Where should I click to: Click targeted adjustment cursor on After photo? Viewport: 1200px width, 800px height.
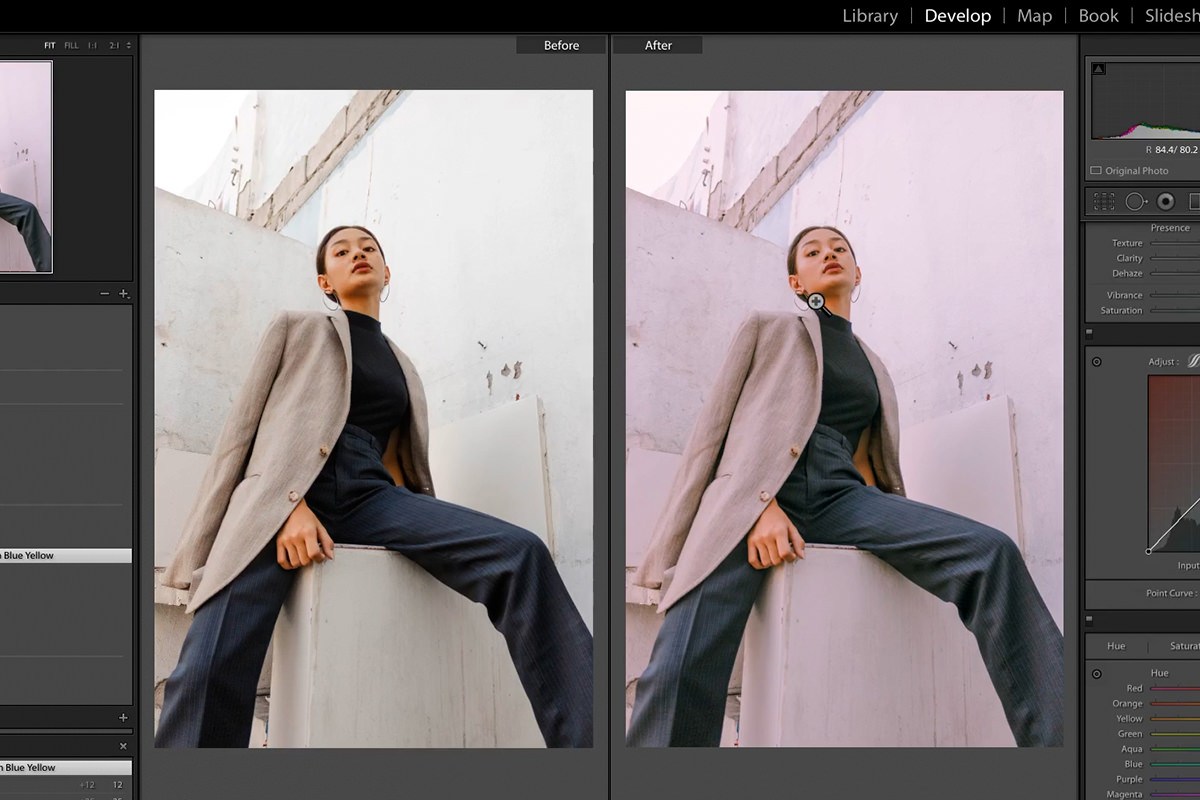(x=816, y=301)
